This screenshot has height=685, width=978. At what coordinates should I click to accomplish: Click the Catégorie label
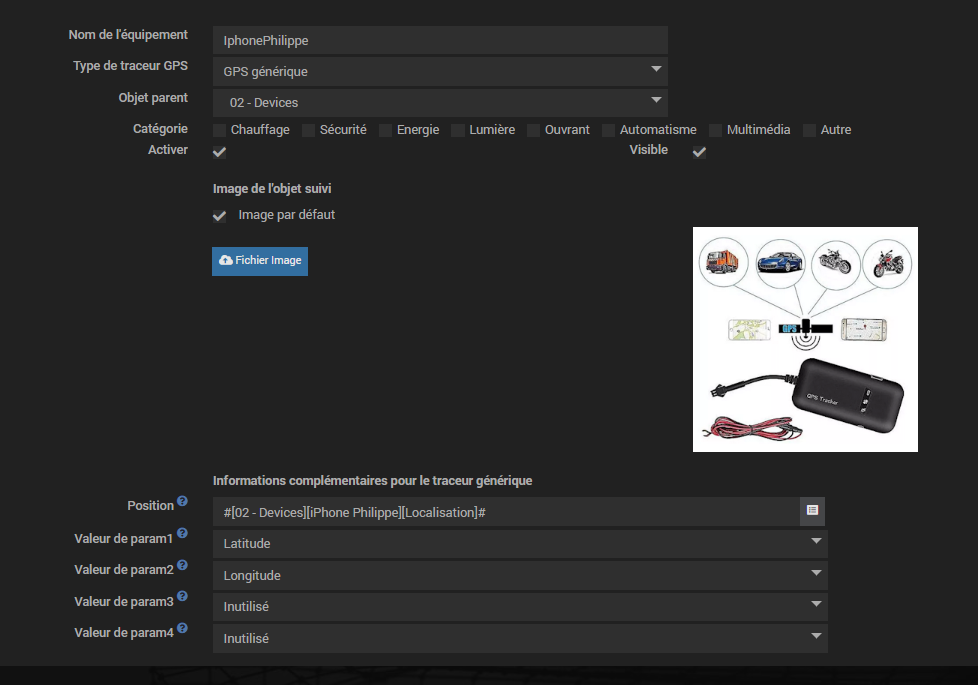point(160,129)
